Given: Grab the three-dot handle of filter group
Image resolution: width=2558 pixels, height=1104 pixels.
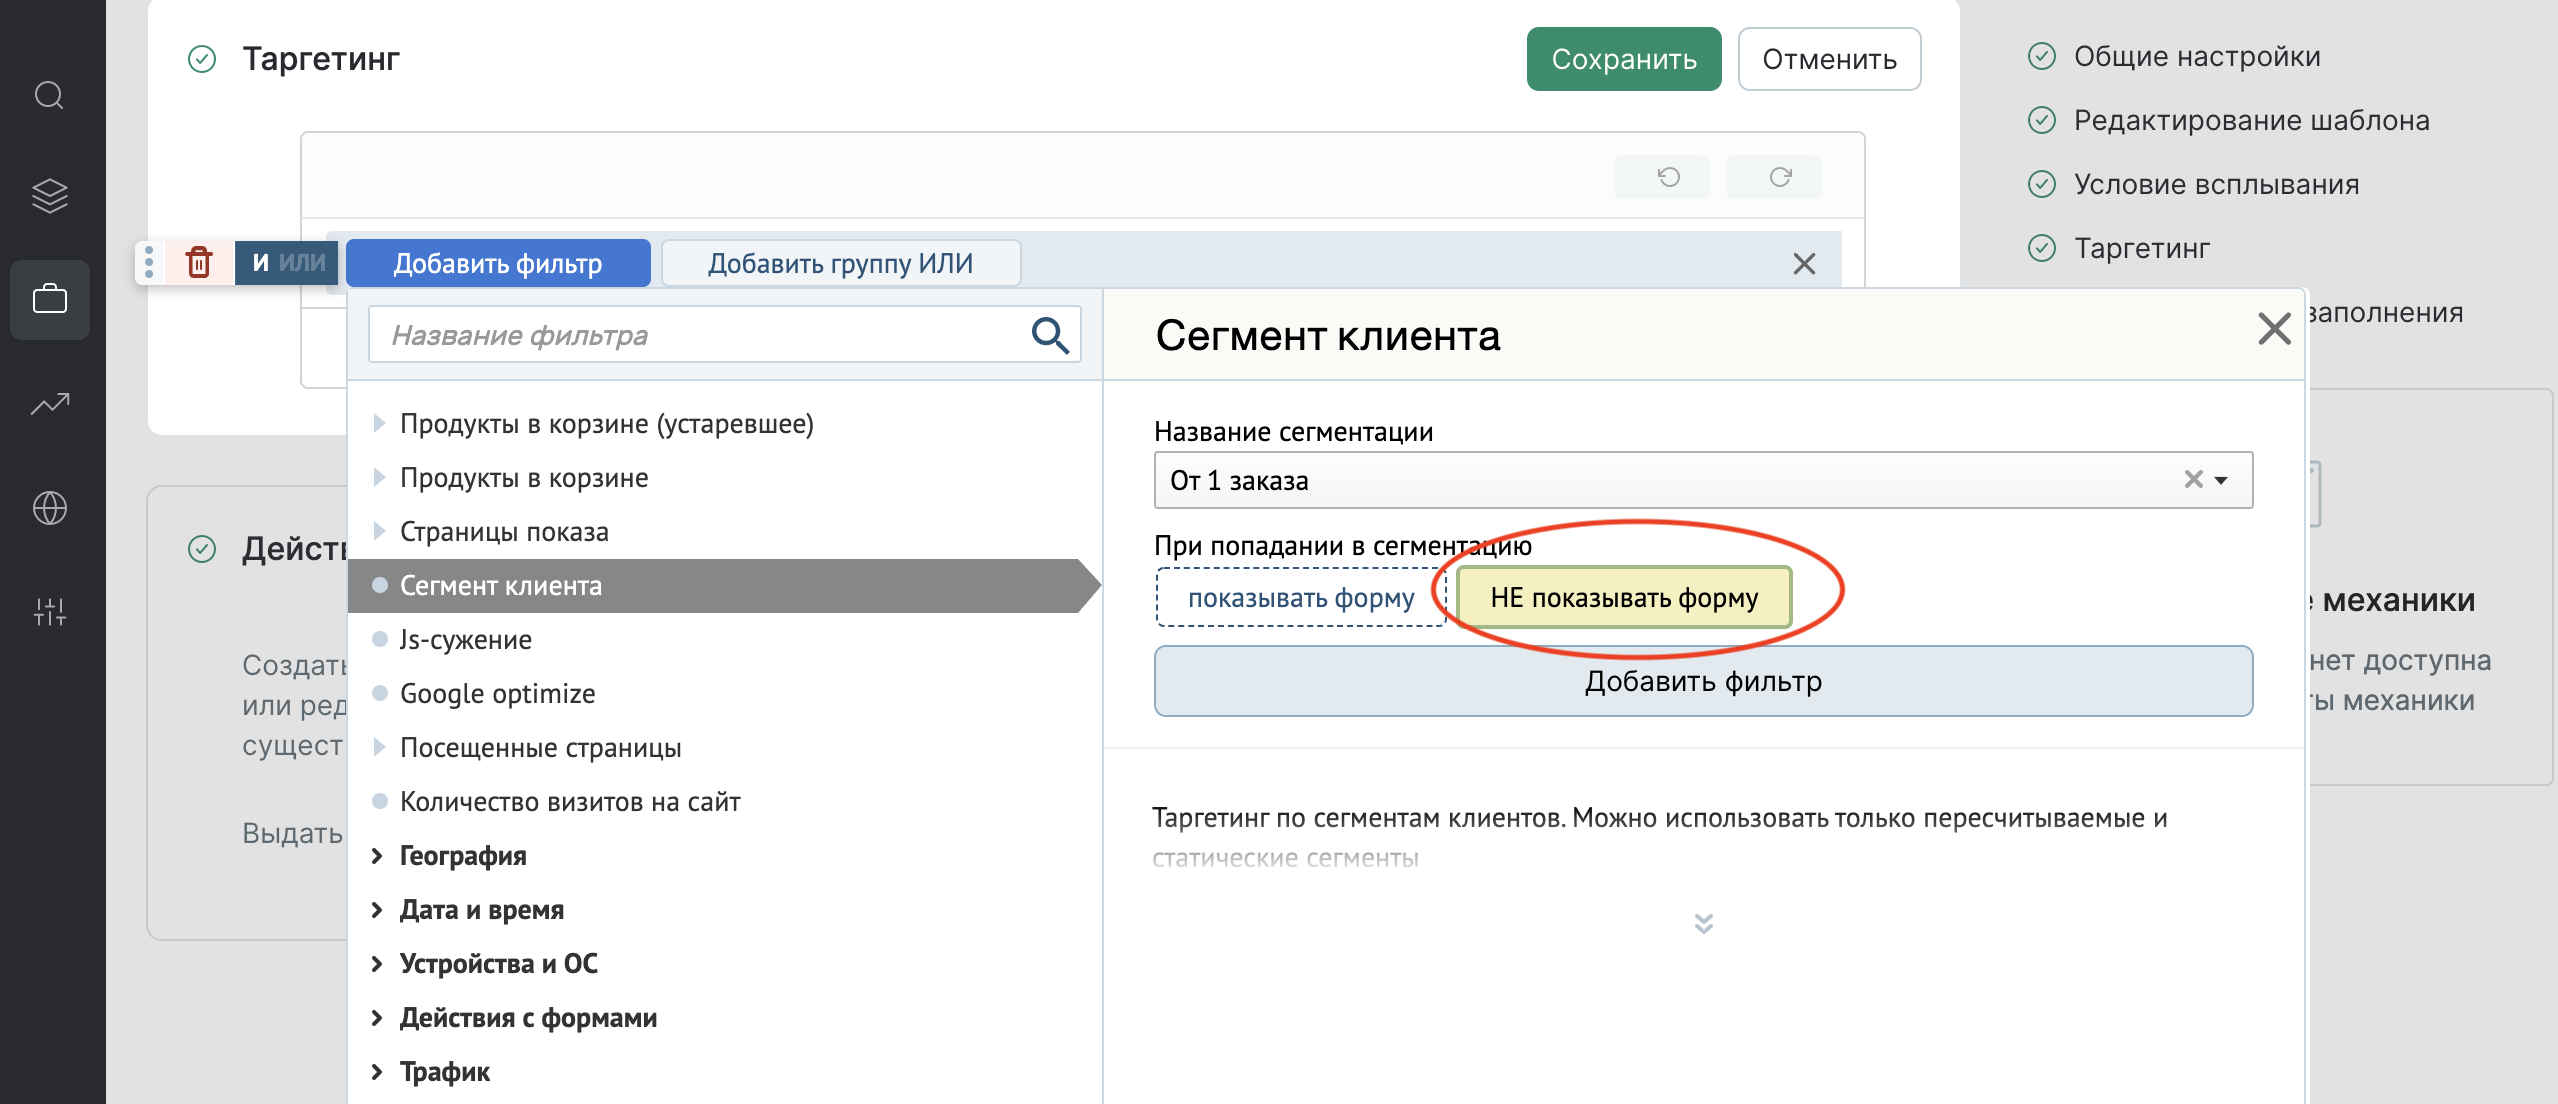Looking at the screenshot, I should coord(148,262).
